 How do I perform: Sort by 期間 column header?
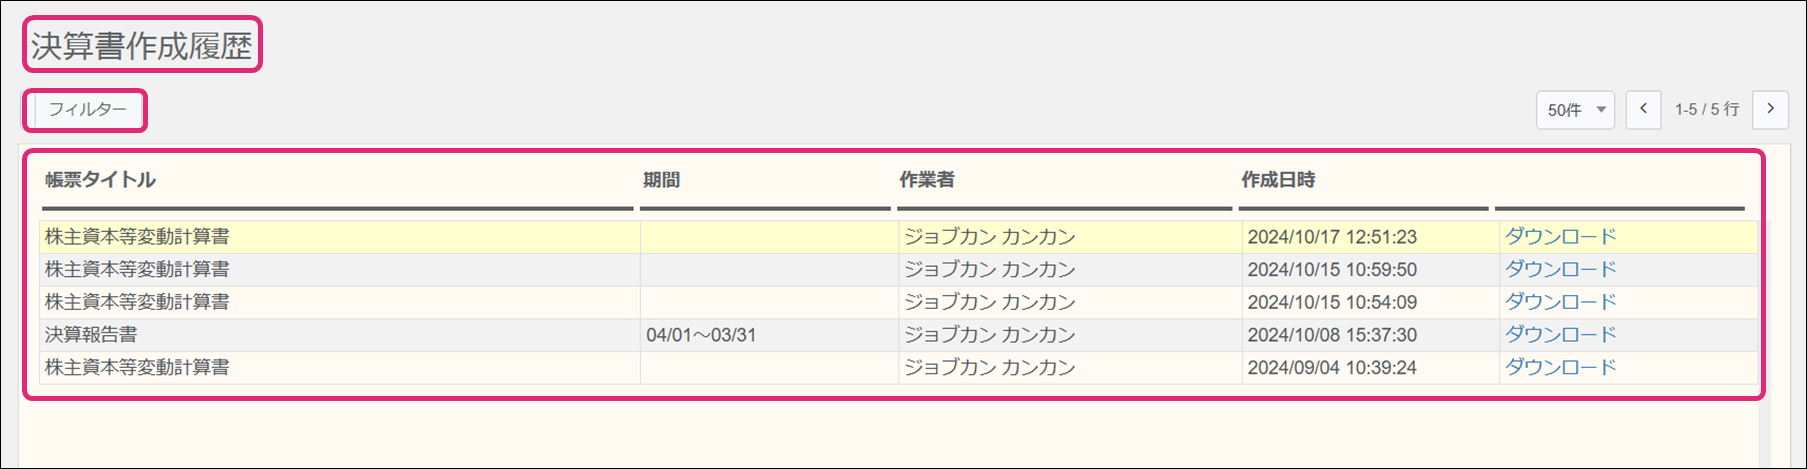pos(661,180)
